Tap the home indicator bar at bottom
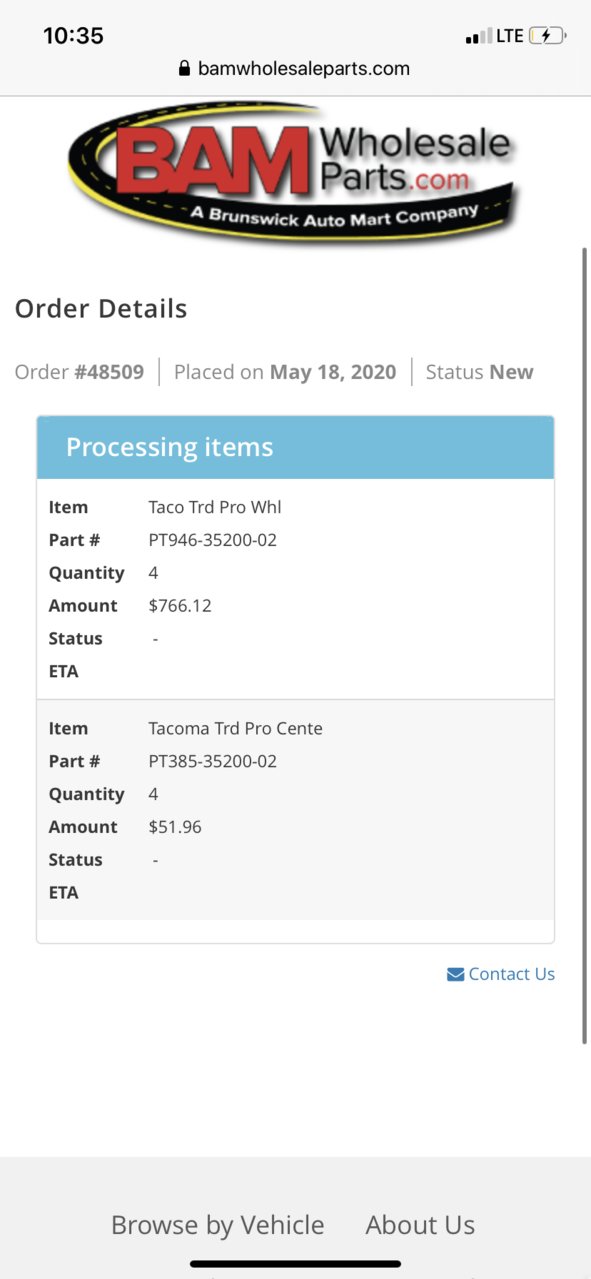 click(x=295, y=1264)
